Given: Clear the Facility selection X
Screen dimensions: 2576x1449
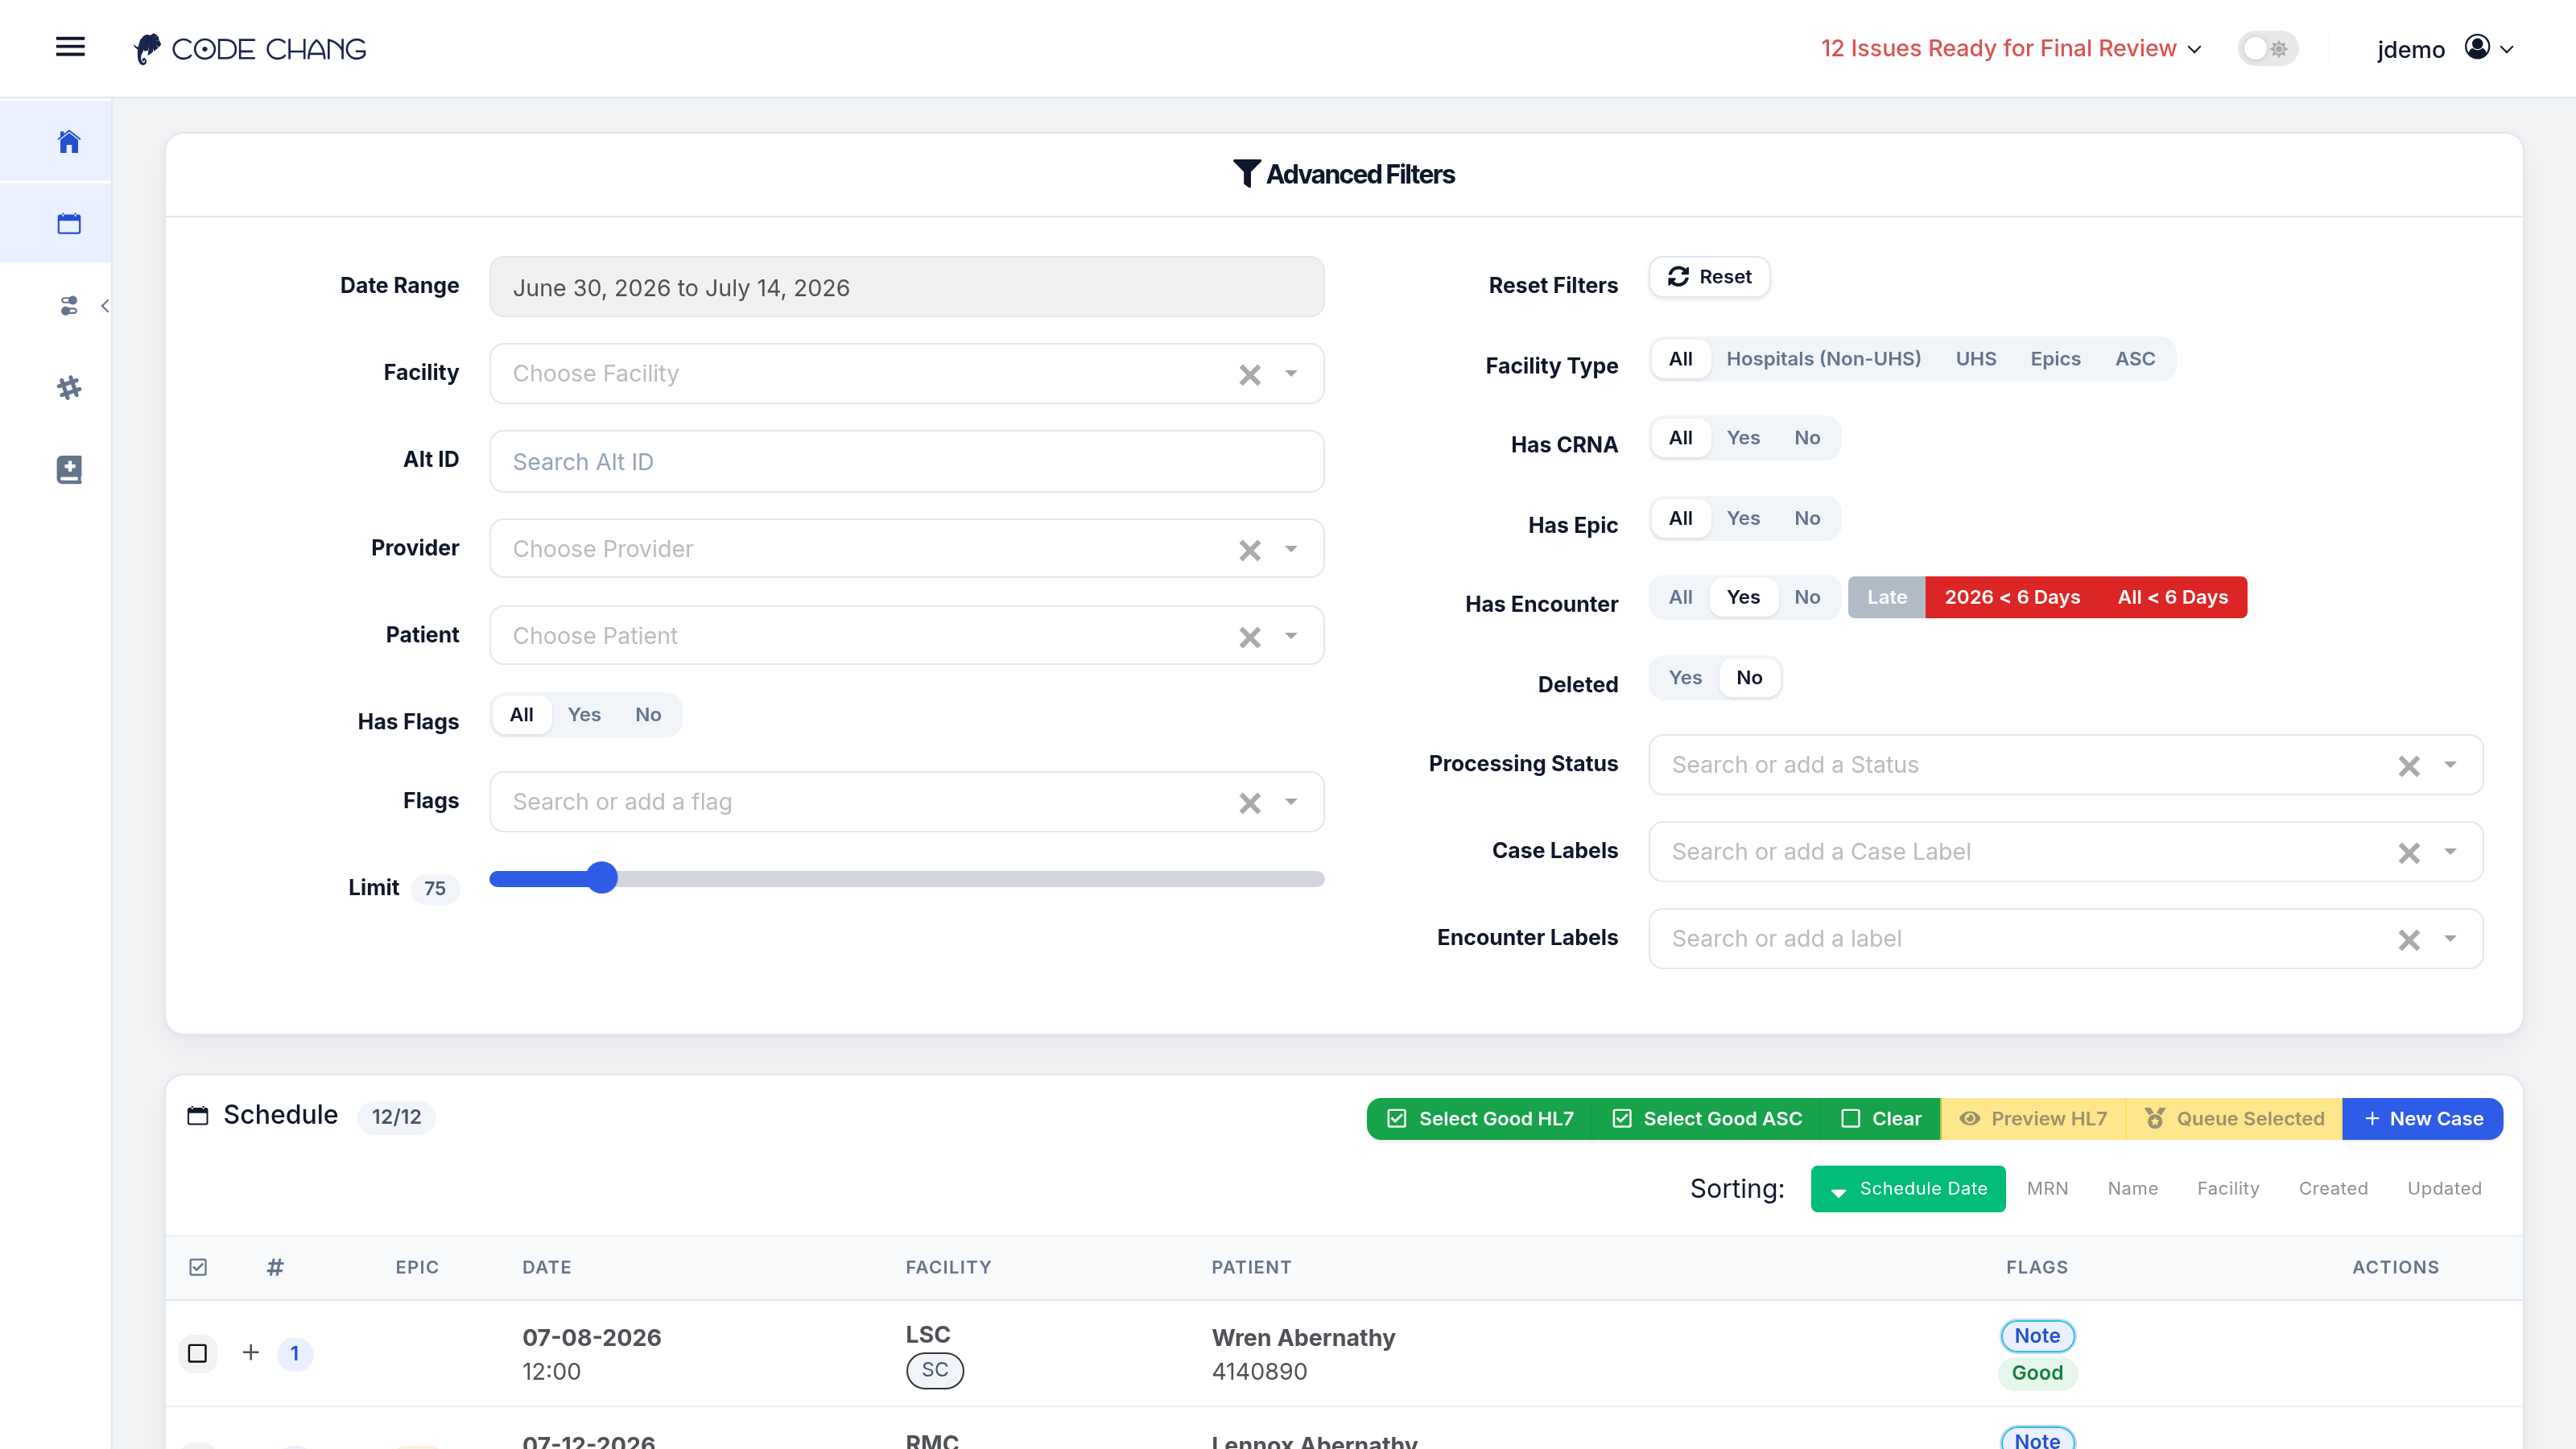Looking at the screenshot, I should click(x=1250, y=374).
